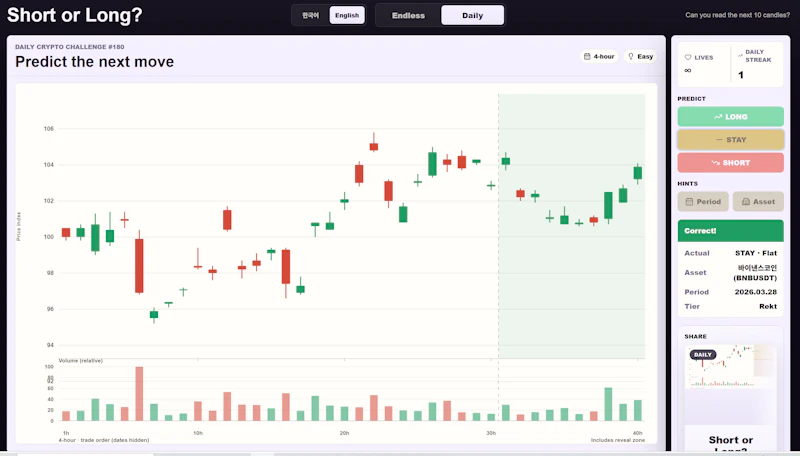Click the calendar icon beside 4-hour
Image resolution: width=800 pixels, height=456 pixels.
(x=587, y=57)
